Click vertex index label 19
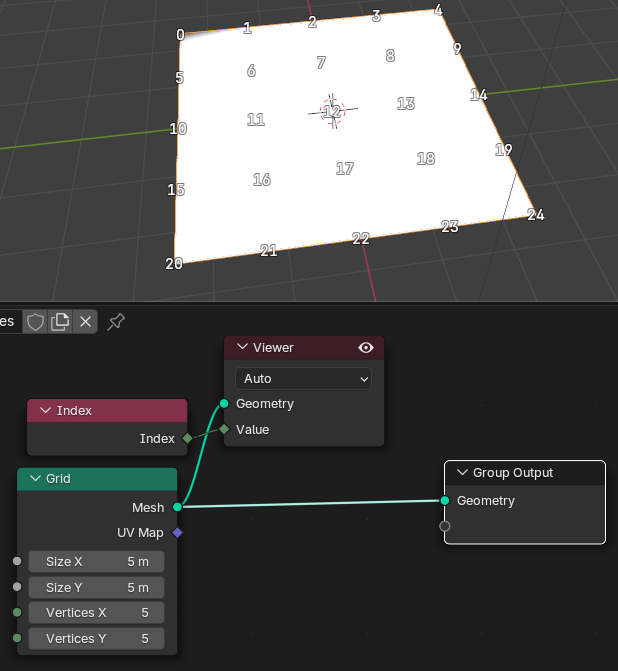Image resolution: width=618 pixels, height=671 pixels. [x=503, y=149]
